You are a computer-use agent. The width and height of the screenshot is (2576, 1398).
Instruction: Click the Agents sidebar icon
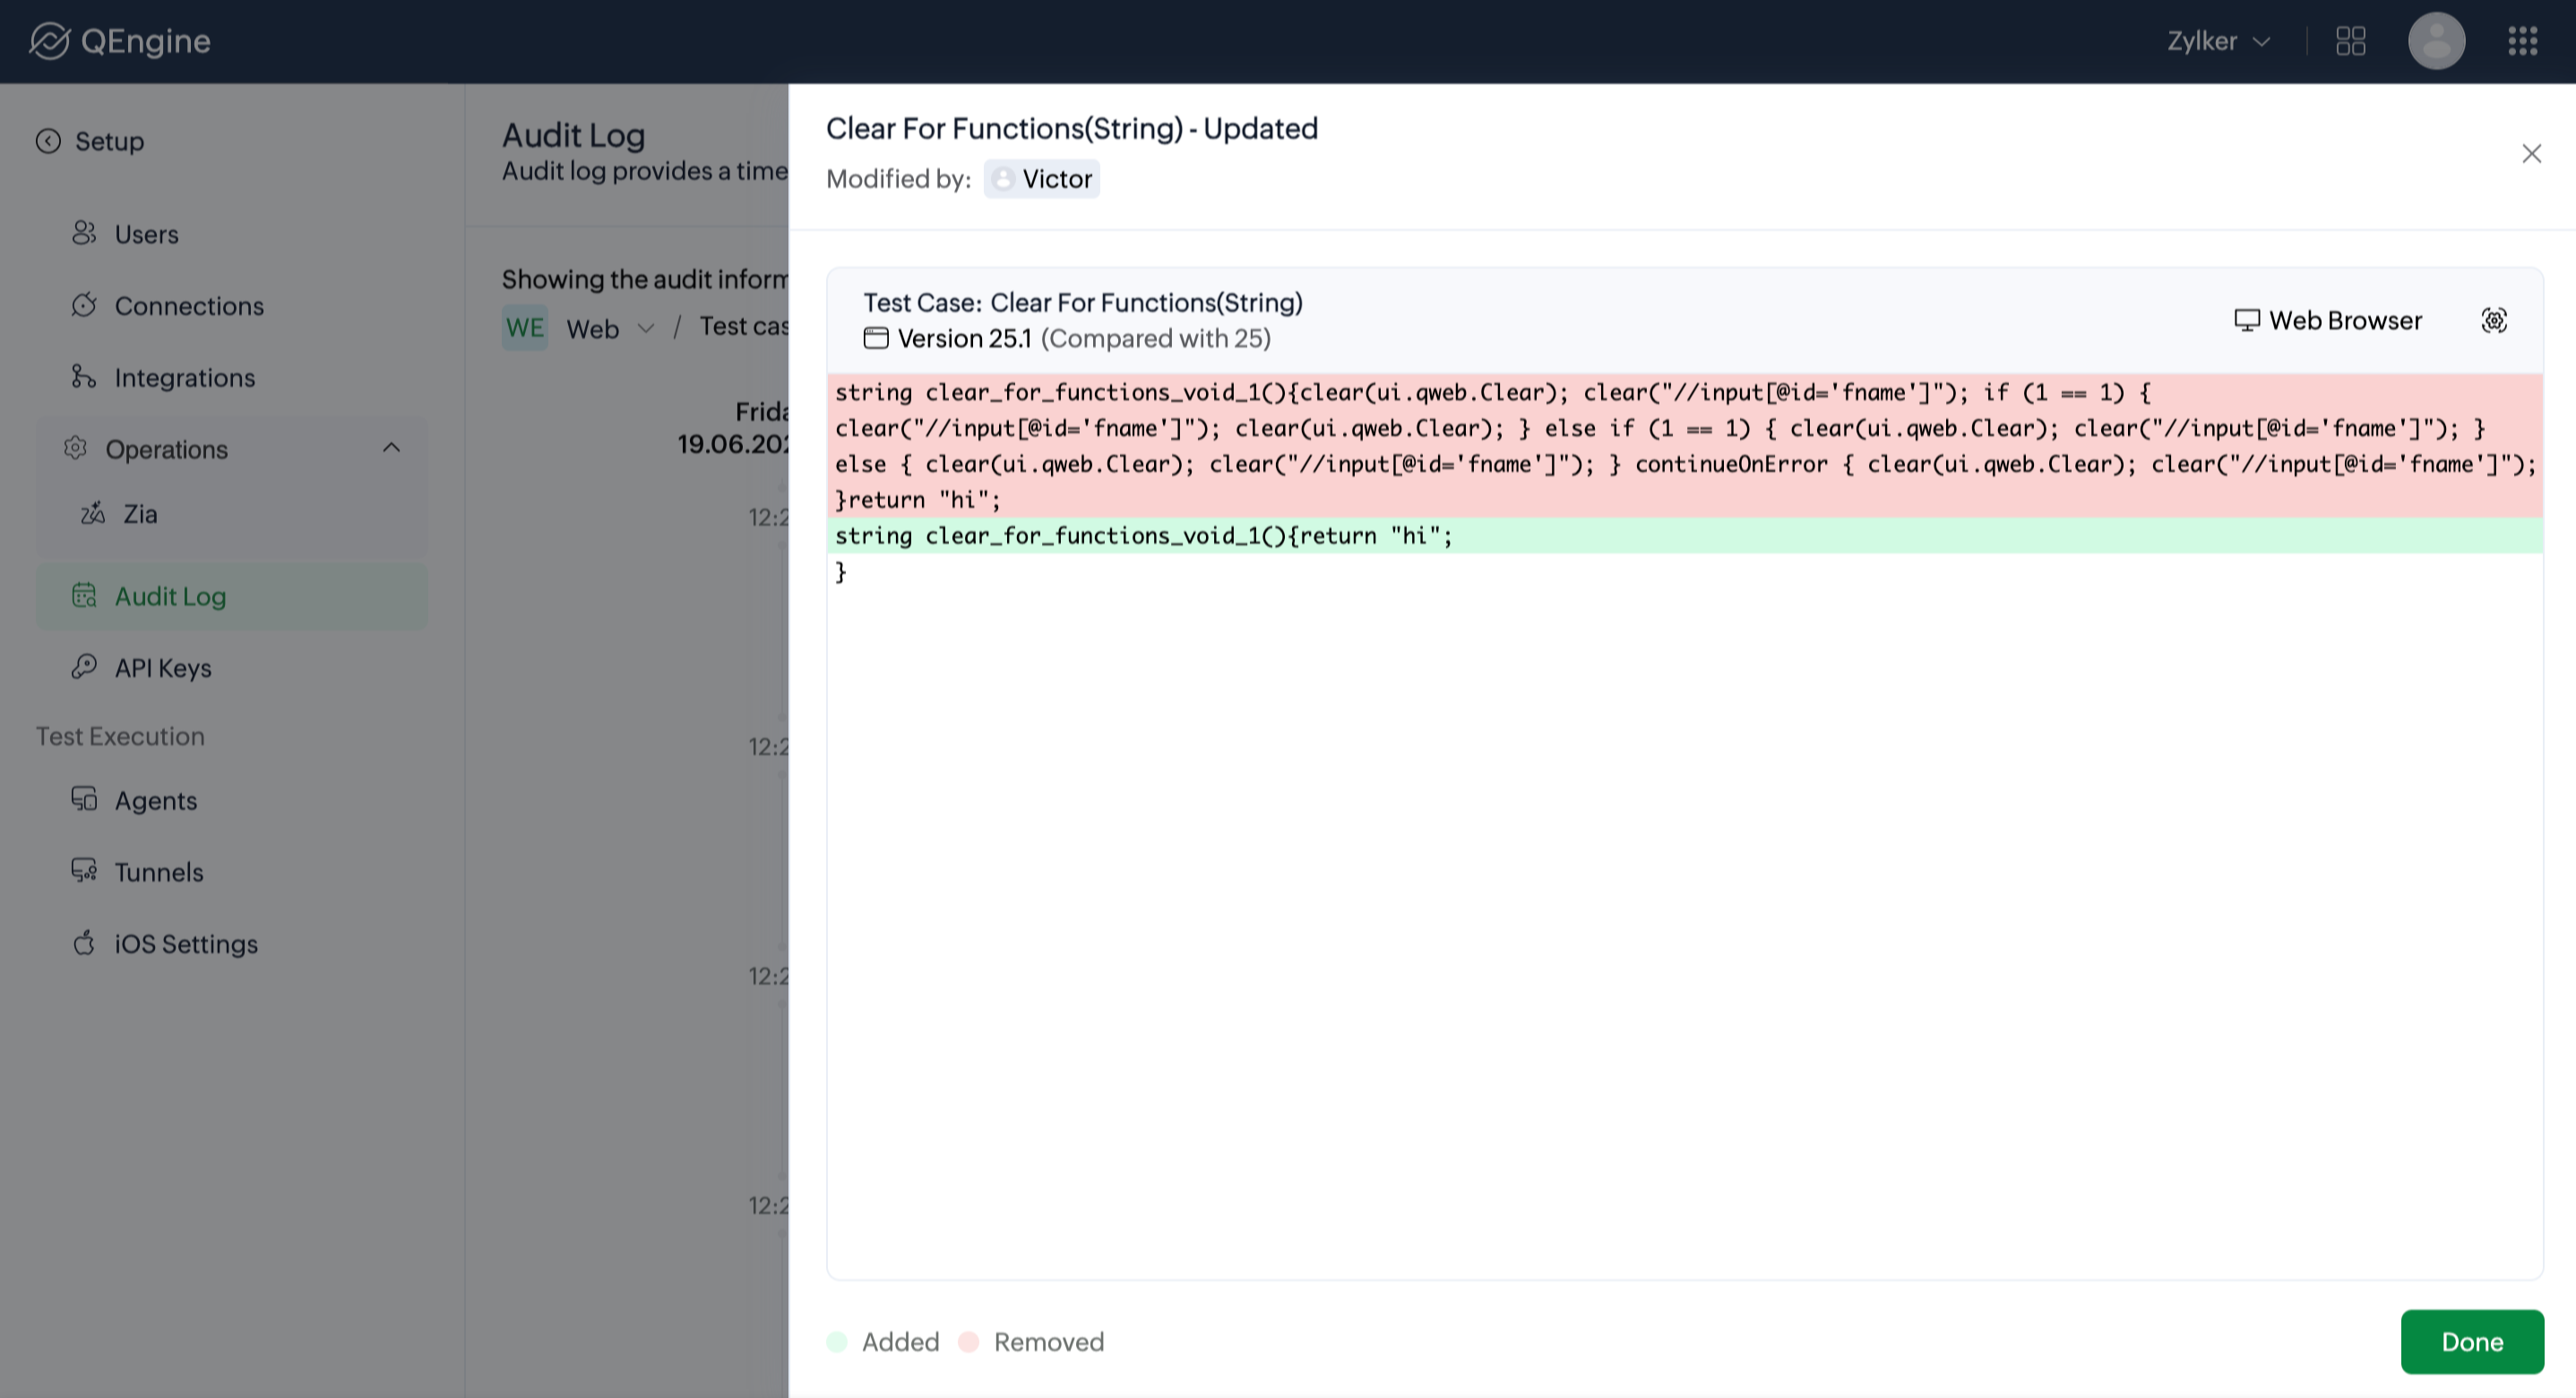point(84,799)
